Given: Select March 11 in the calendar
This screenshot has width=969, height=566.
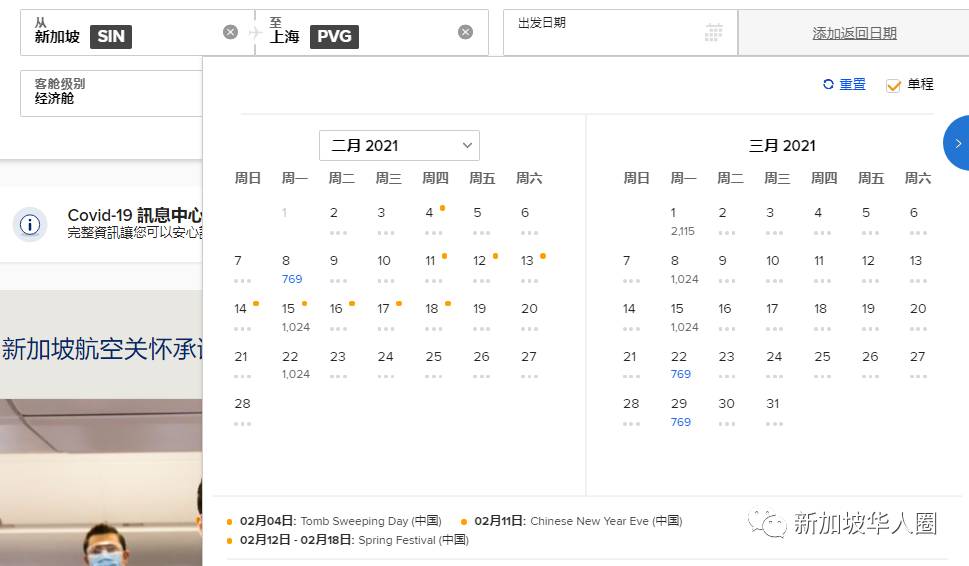Looking at the screenshot, I should tap(822, 268).
